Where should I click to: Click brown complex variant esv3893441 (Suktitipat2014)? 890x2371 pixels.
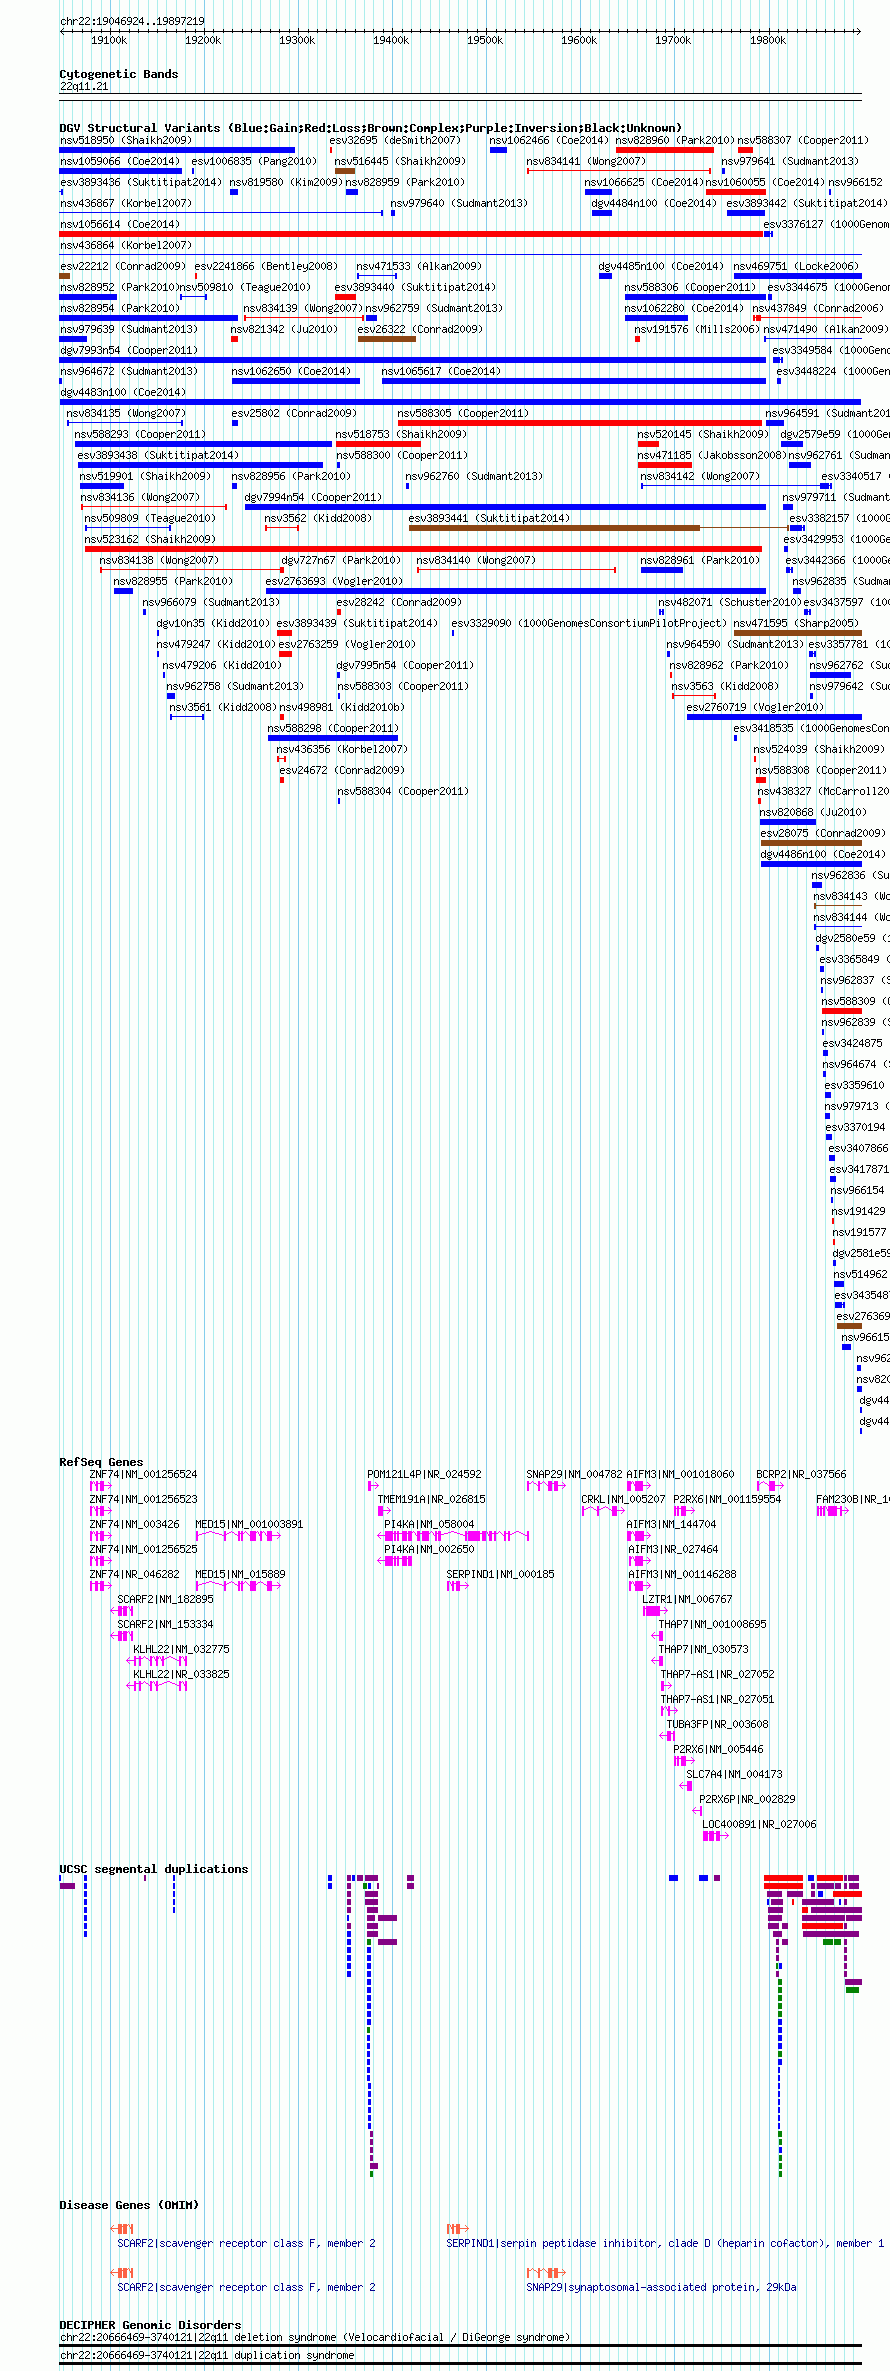coord(554,528)
